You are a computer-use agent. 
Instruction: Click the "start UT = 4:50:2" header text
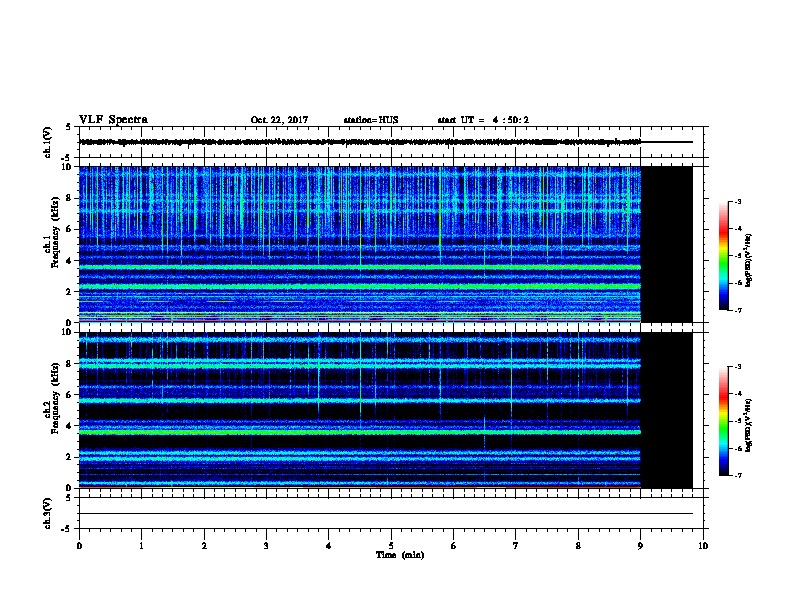pos(483,120)
